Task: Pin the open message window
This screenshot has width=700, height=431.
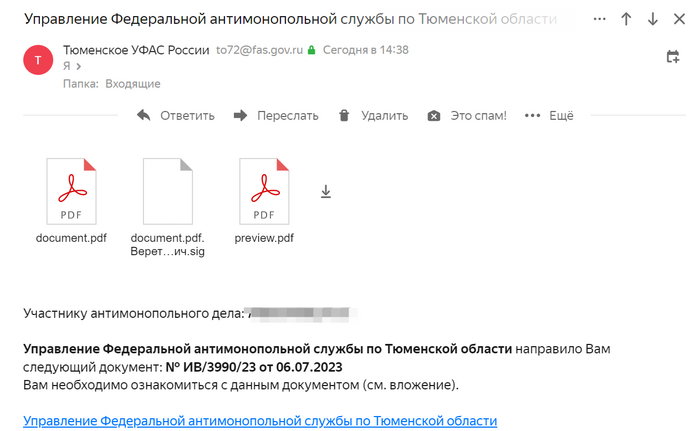Action: [x=679, y=19]
